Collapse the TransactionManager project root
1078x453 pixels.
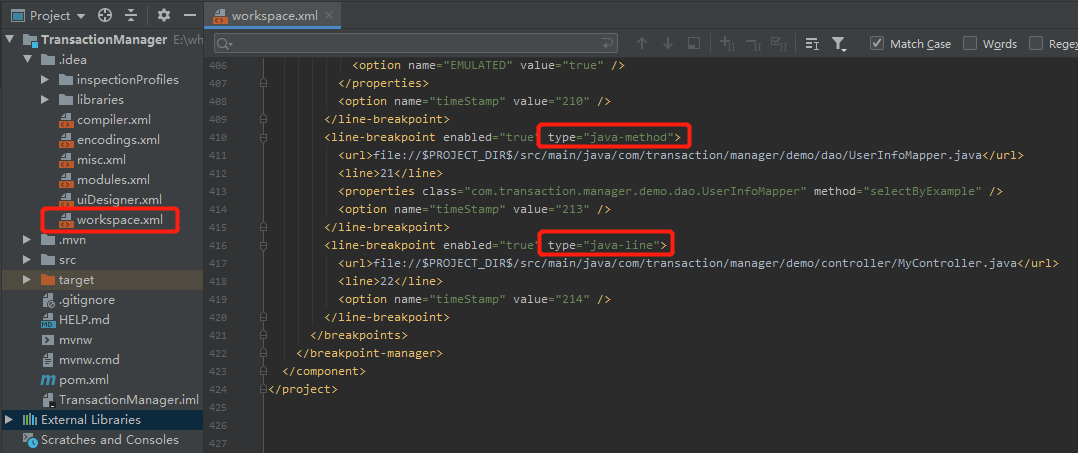pos(8,40)
